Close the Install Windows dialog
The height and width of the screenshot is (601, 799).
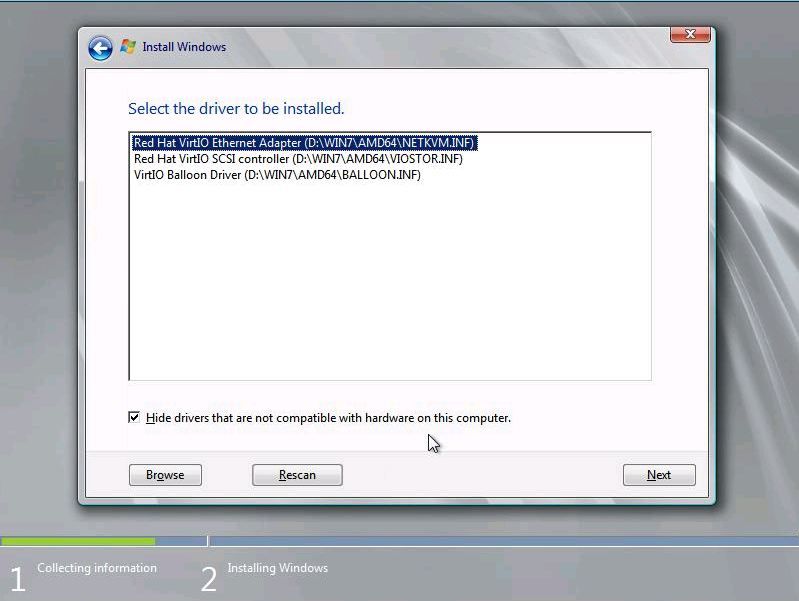[690, 34]
